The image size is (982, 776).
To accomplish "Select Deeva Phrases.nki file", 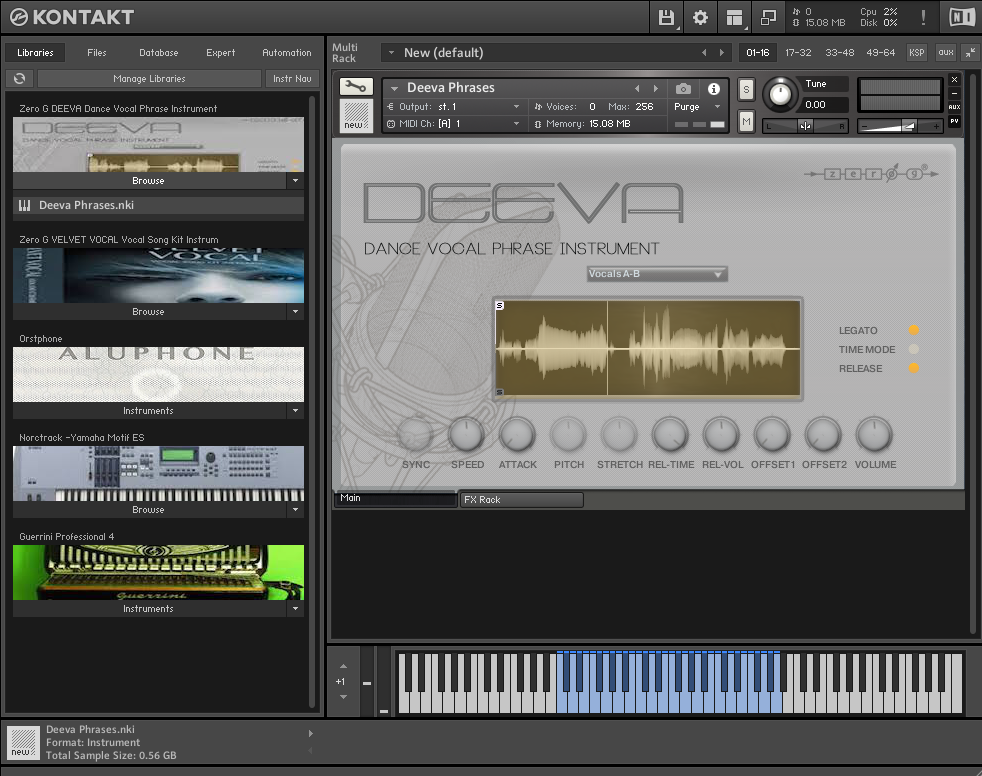I will pos(158,205).
